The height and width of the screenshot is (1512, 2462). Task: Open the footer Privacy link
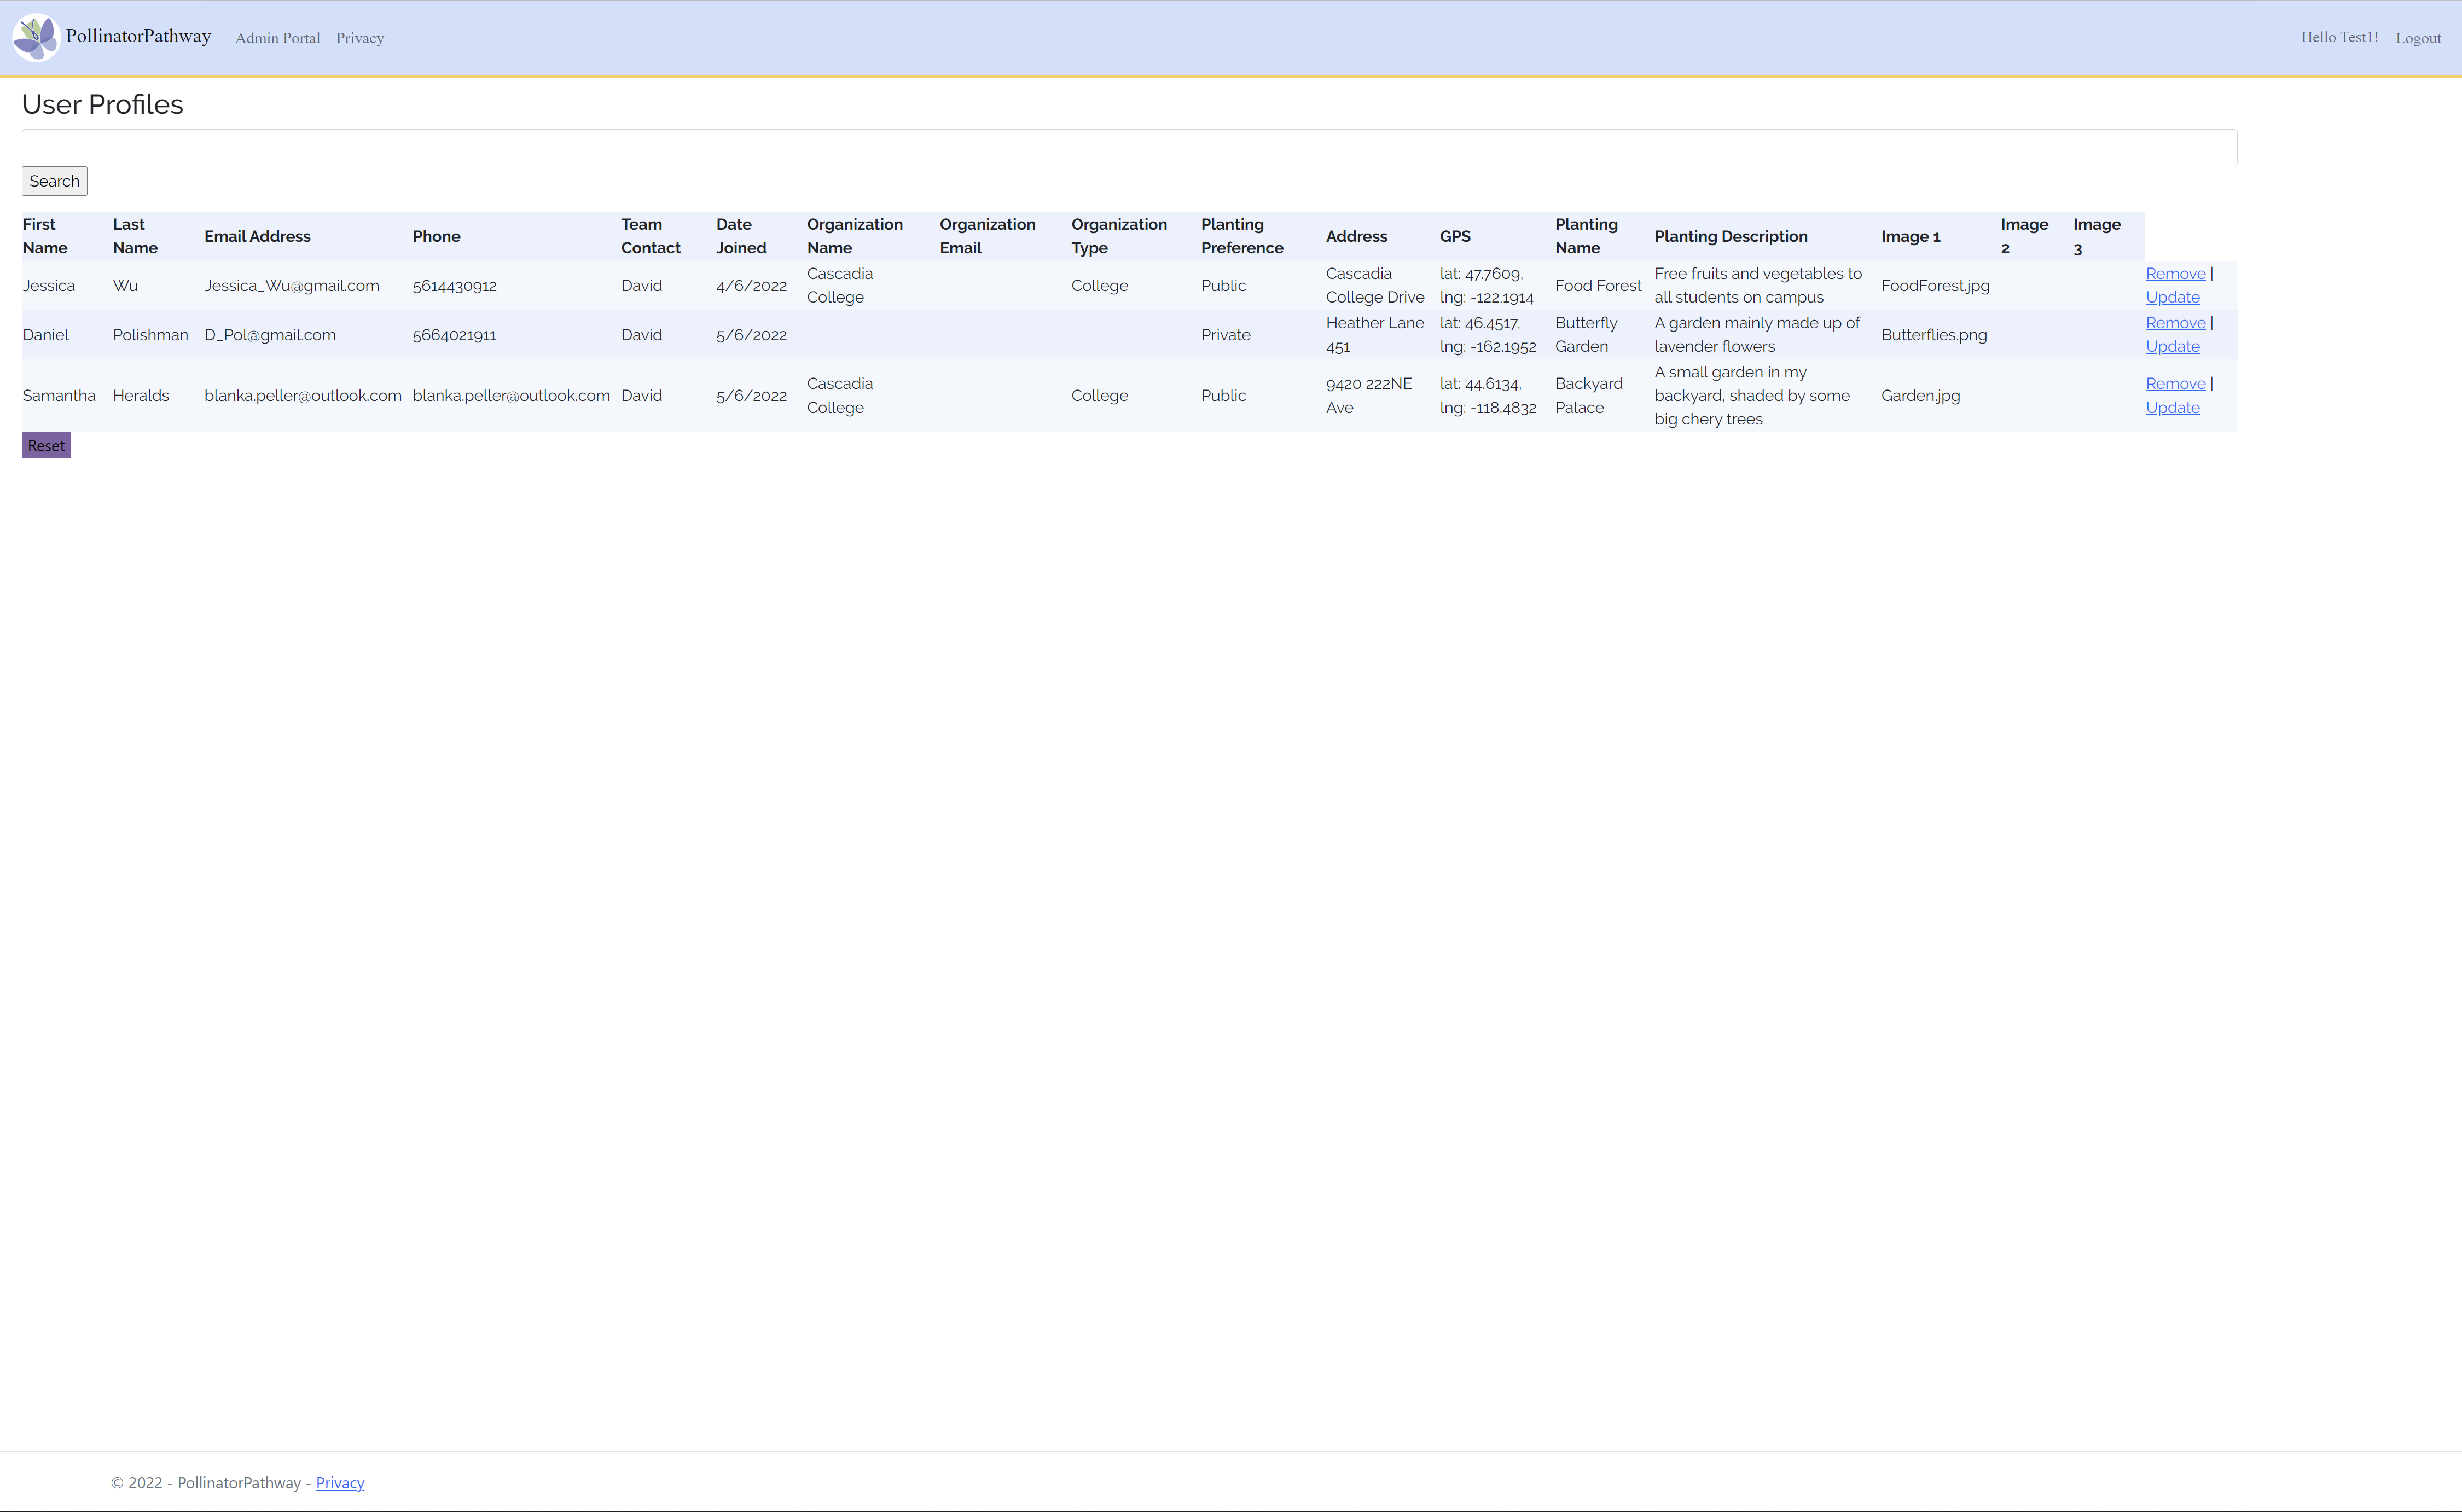click(x=340, y=1482)
